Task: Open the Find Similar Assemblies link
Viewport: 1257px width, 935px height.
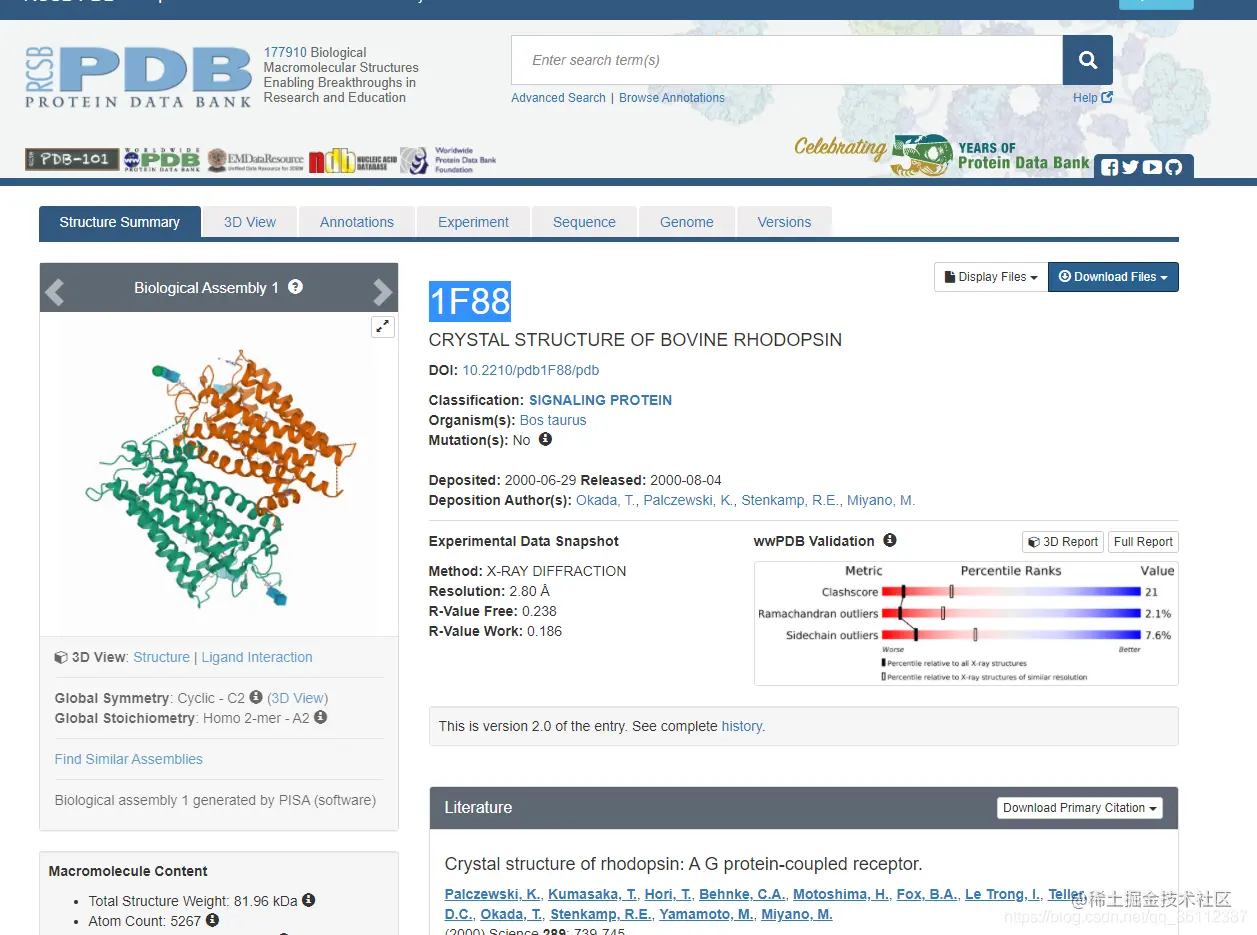Action: click(128, 759)
